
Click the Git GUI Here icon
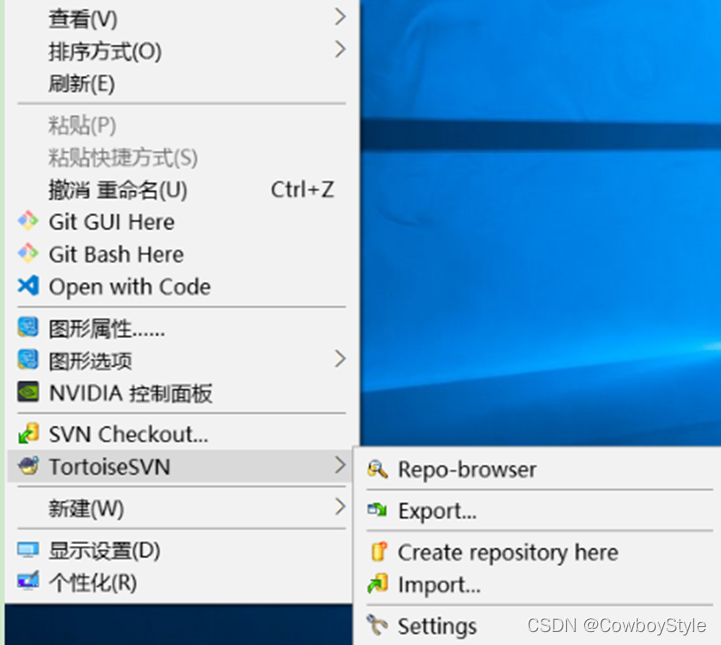point(28,222)
